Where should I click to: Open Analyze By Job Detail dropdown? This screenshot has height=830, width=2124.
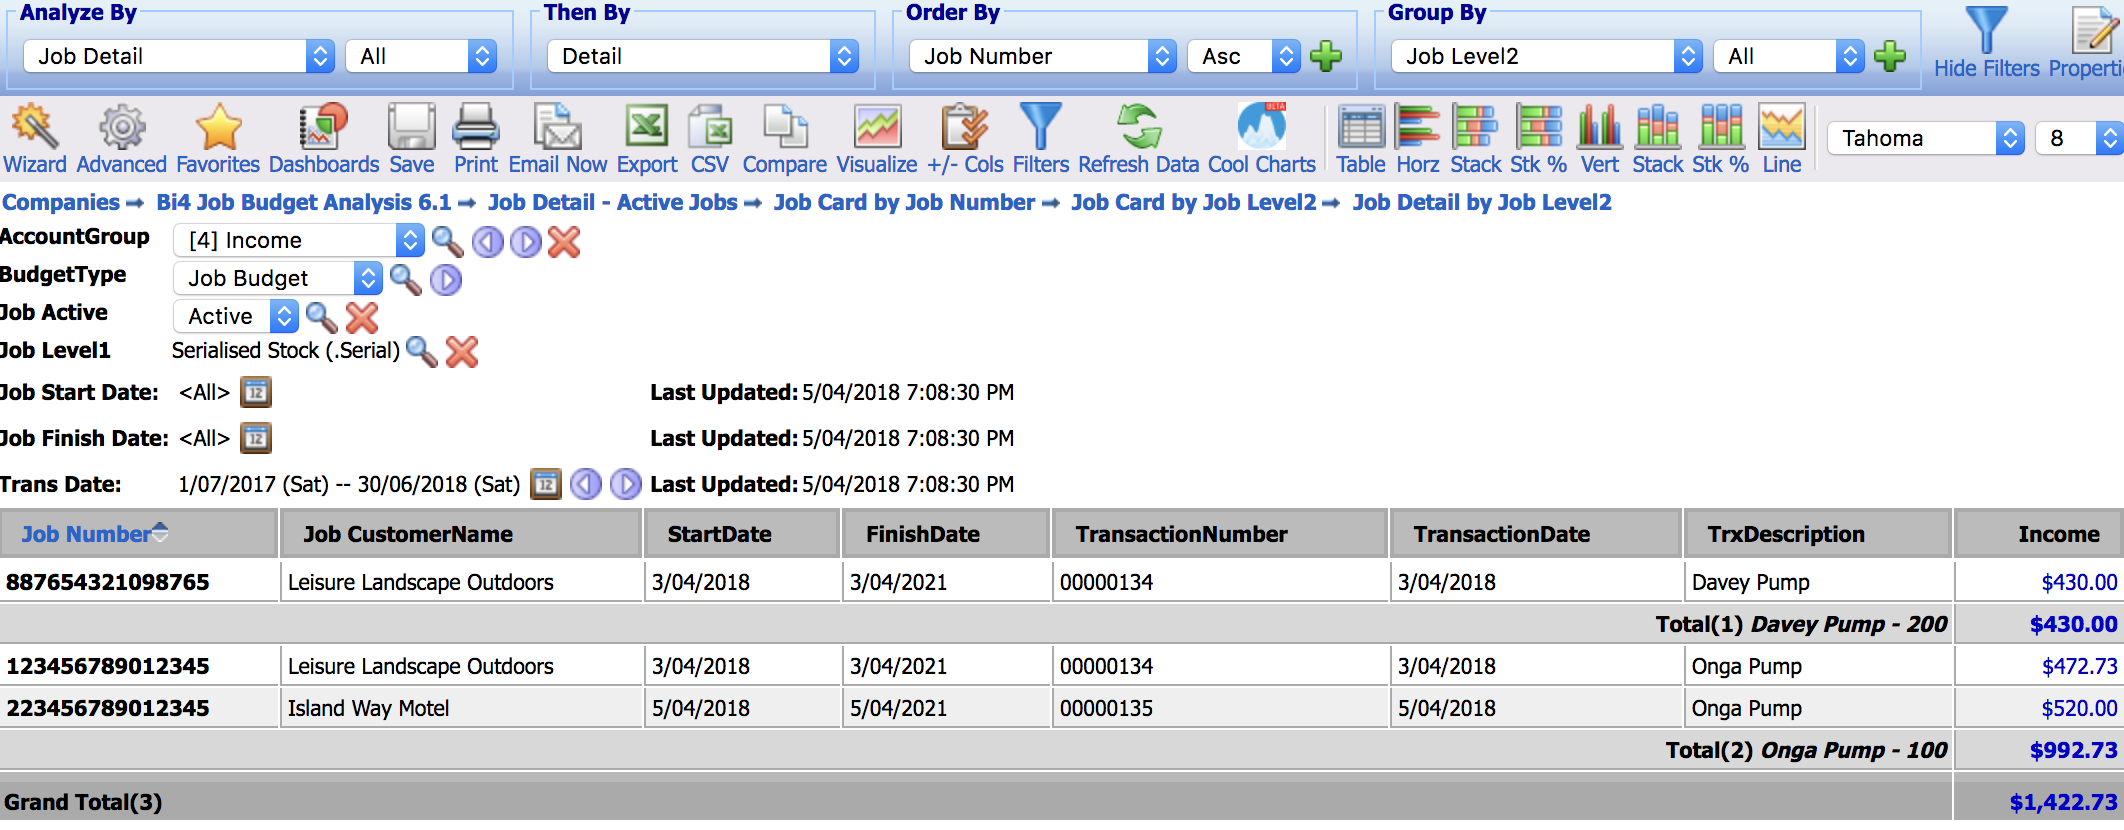(178, 56)
